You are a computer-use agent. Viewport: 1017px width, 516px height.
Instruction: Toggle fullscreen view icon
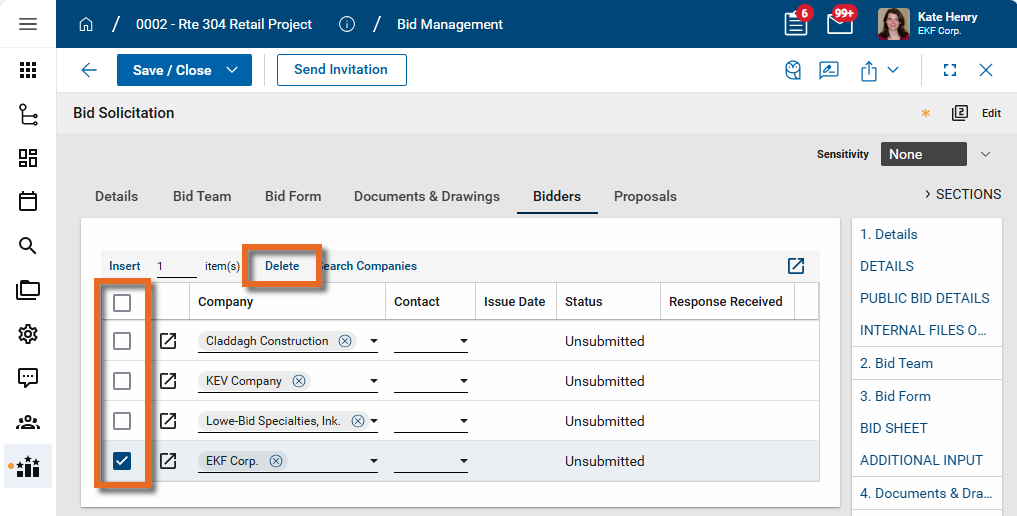(x=950, y=70)
